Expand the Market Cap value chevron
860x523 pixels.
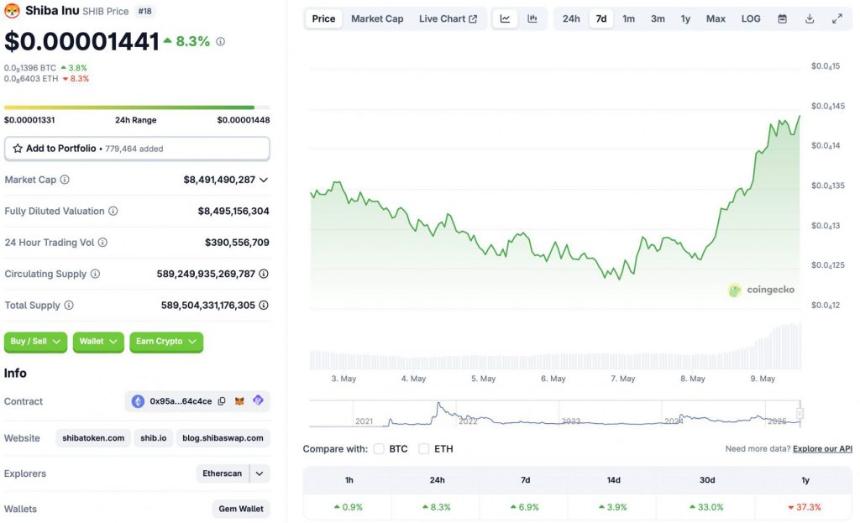pos(264,180)
